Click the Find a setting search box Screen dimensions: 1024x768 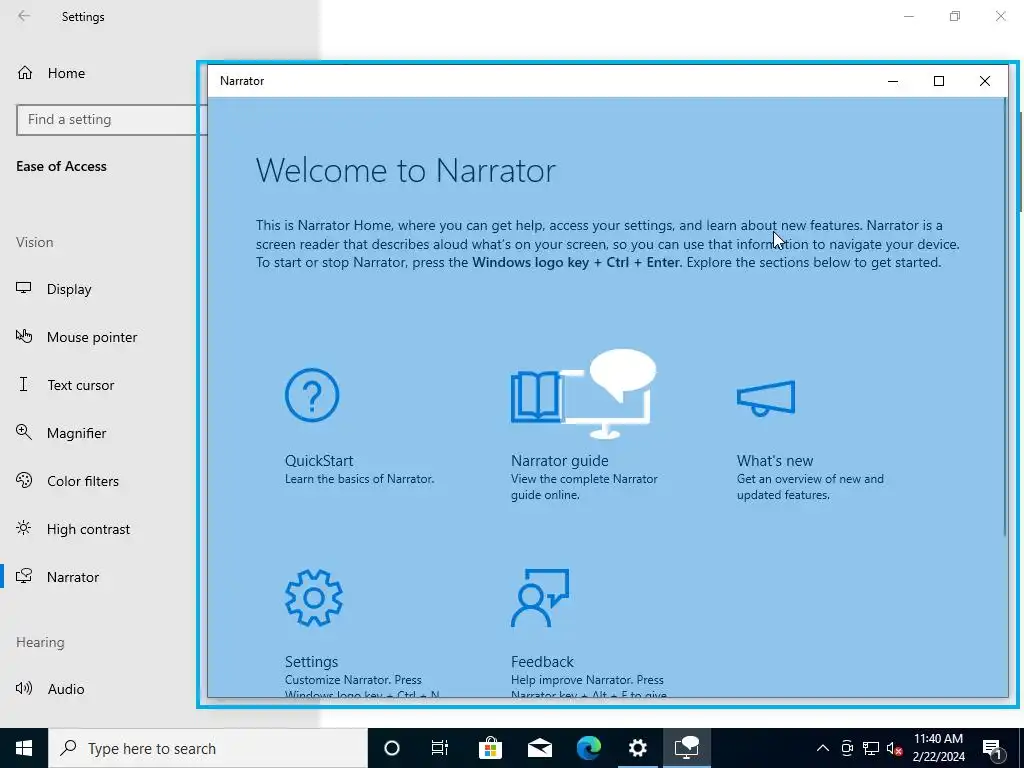point(111,120)
